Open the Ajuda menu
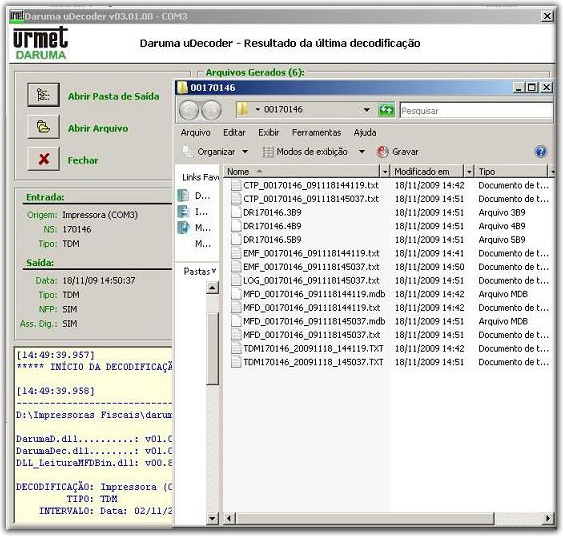 click(365, 133)
